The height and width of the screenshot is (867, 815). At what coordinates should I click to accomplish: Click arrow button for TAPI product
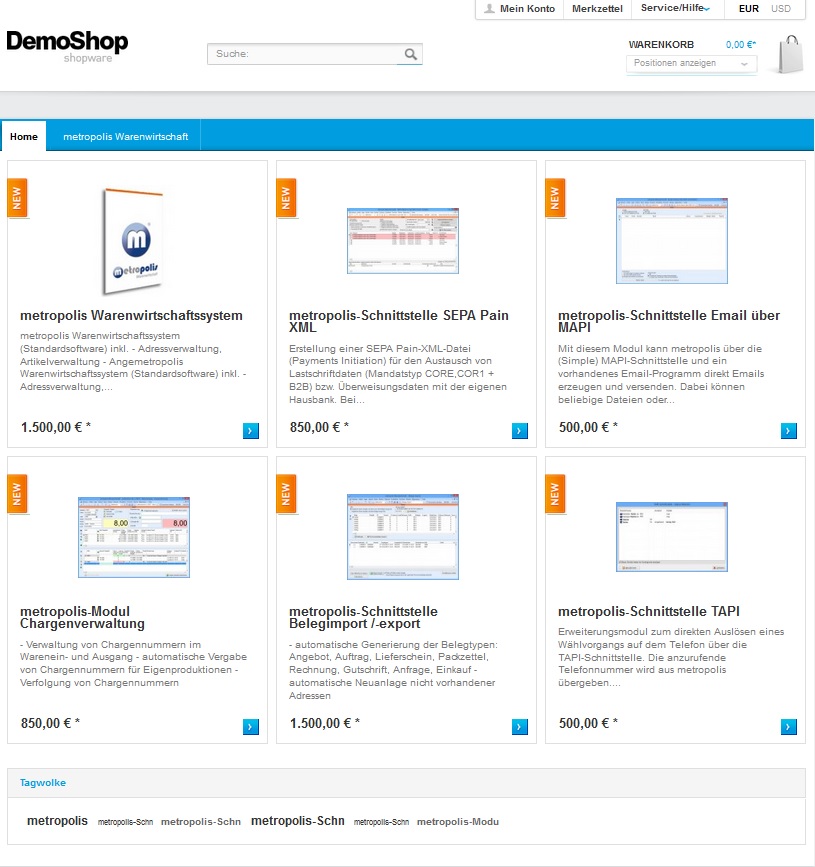point(788,727)
